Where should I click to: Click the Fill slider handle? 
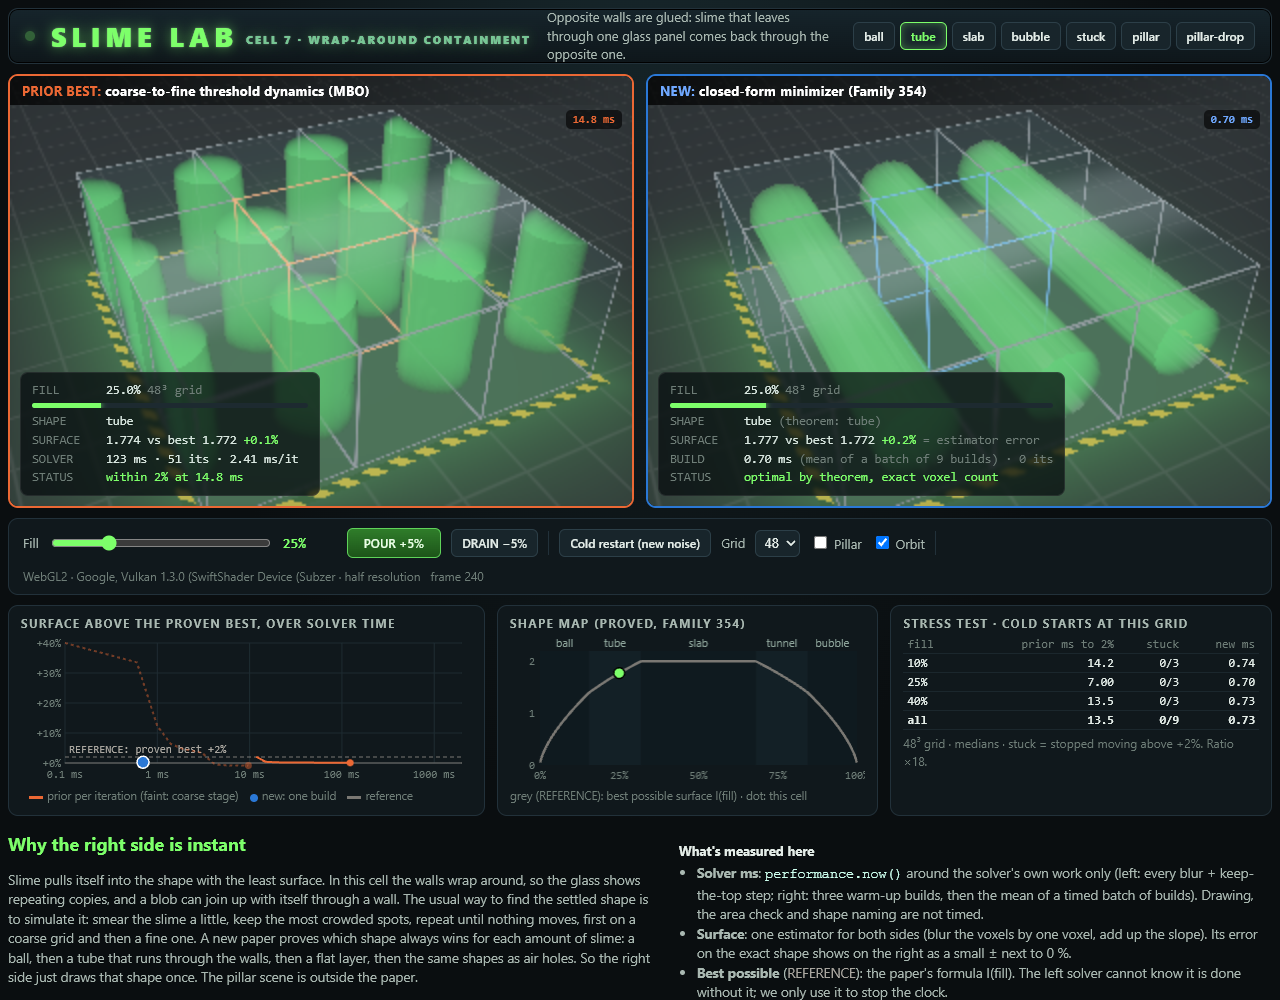(109, 543)
